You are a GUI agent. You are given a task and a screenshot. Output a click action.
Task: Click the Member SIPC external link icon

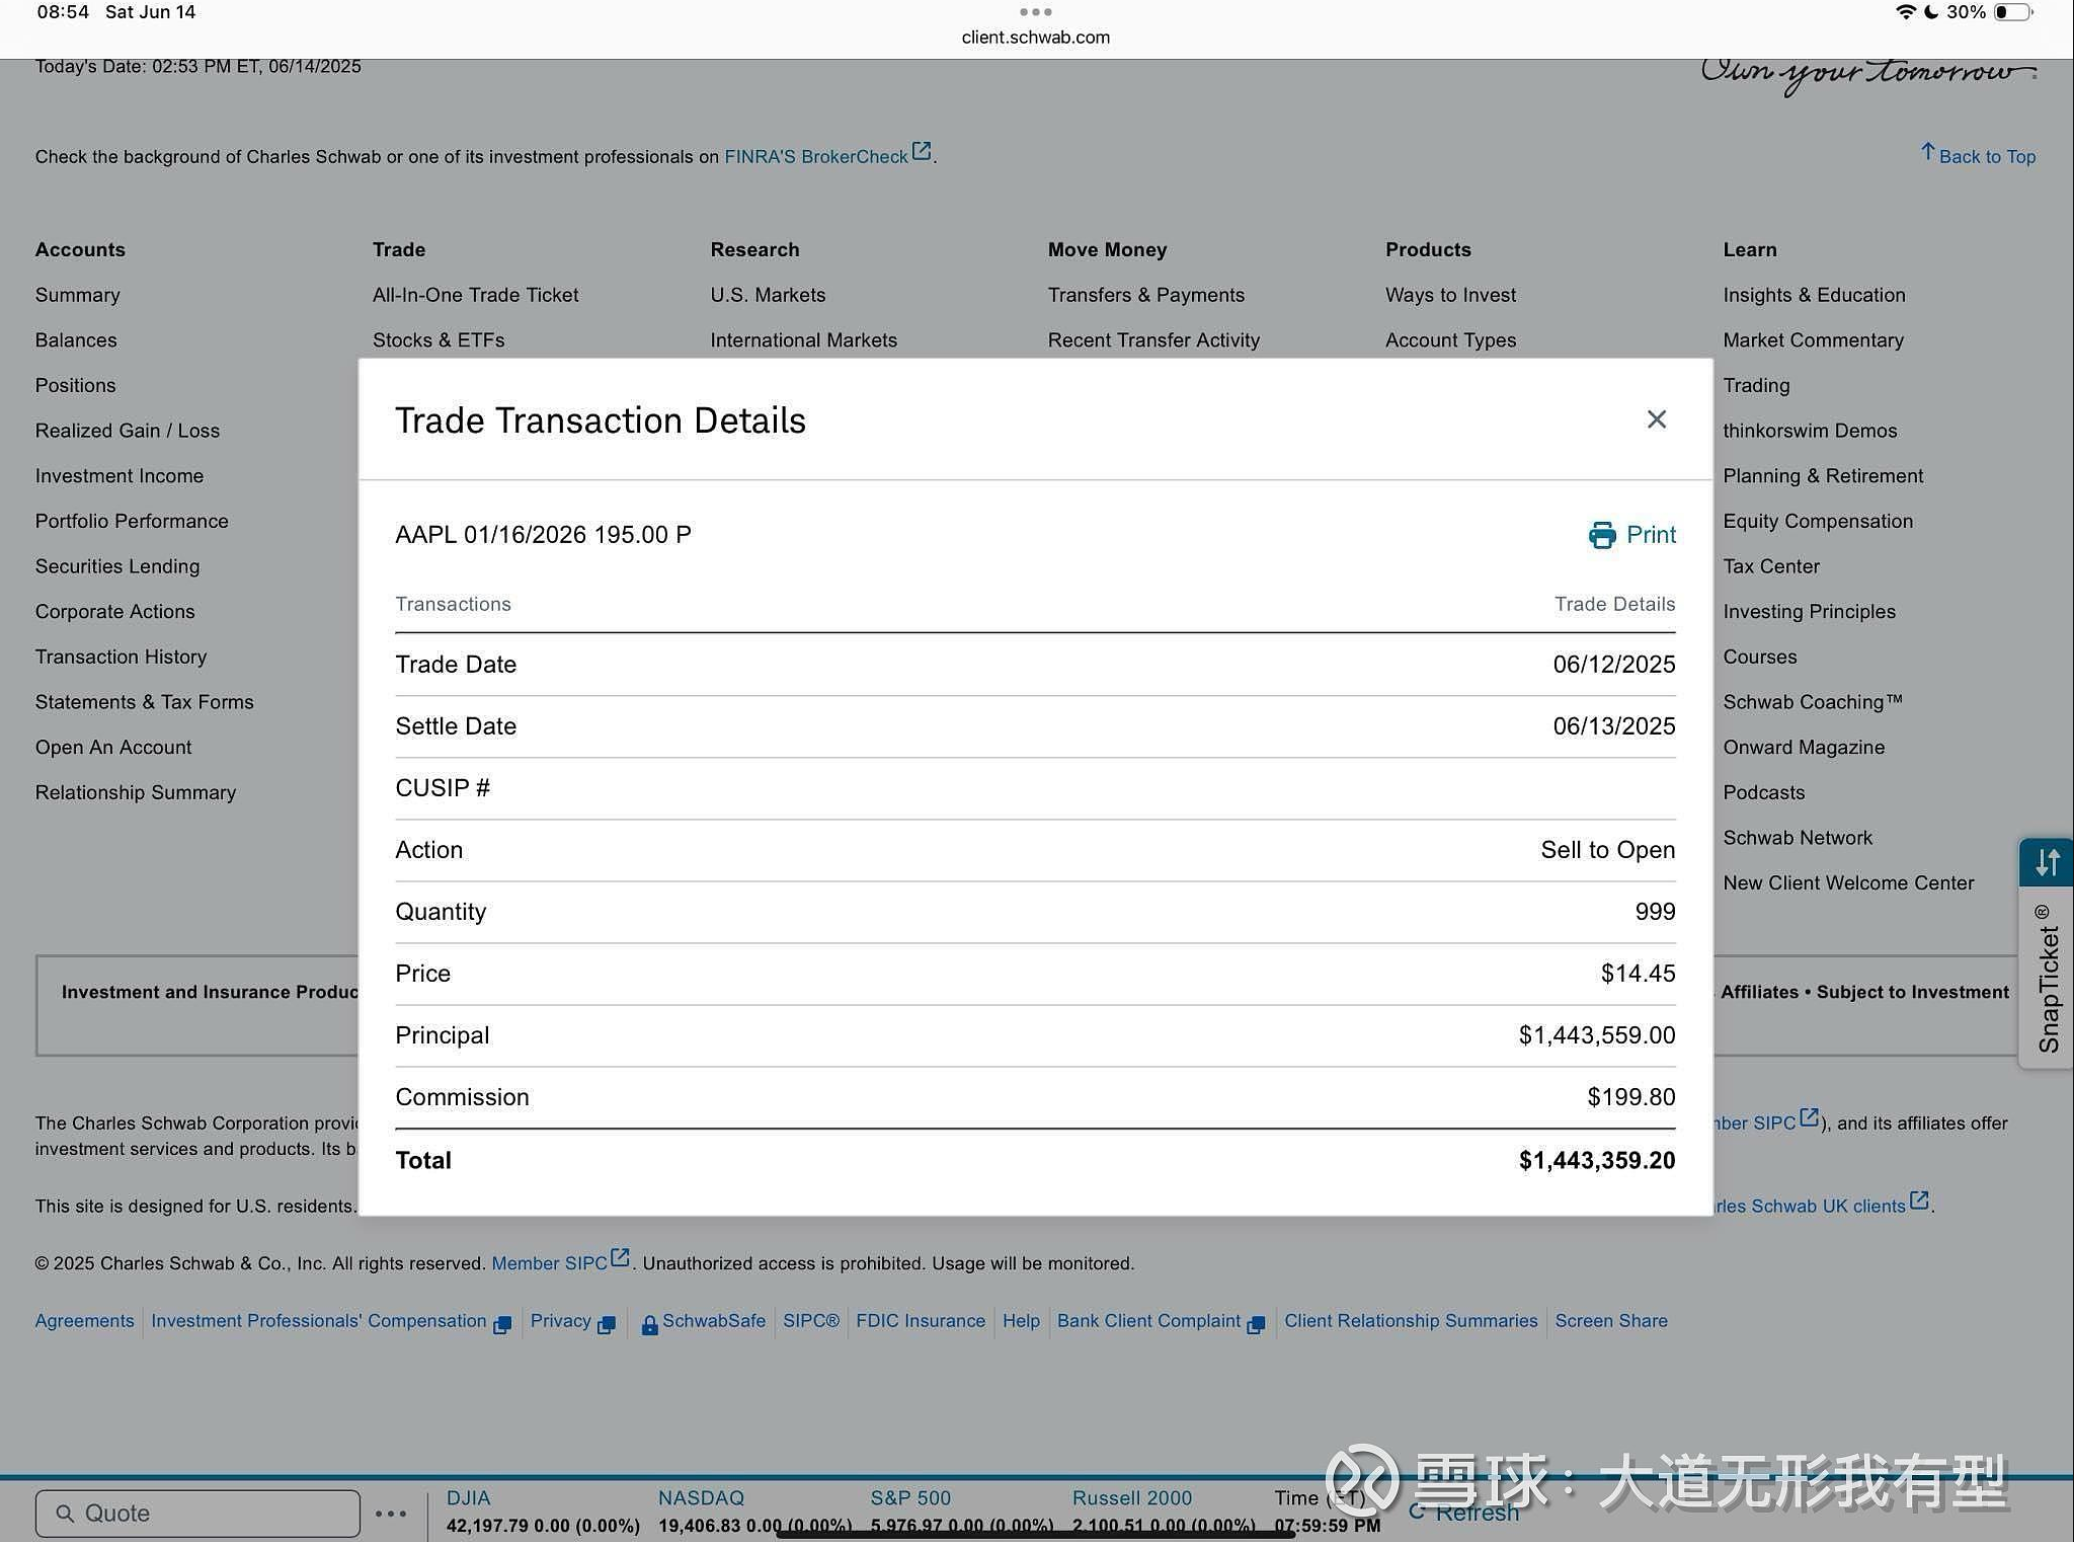click(x=620, y=1258)
